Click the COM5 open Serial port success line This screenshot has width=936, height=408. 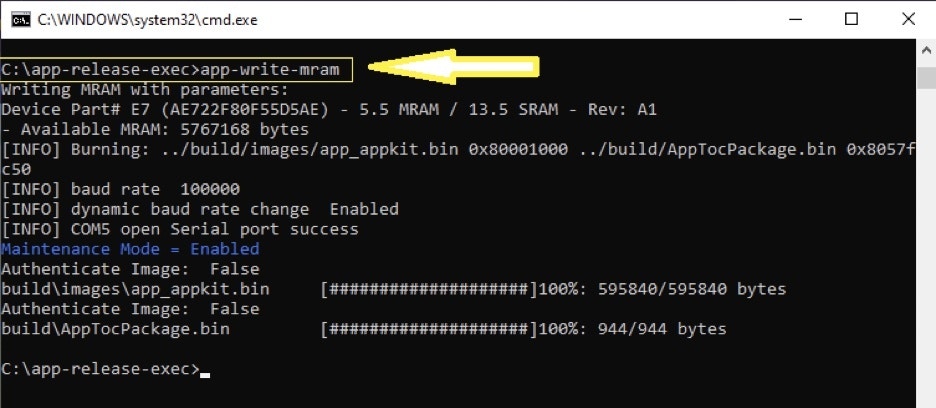[x=180, y=229]
